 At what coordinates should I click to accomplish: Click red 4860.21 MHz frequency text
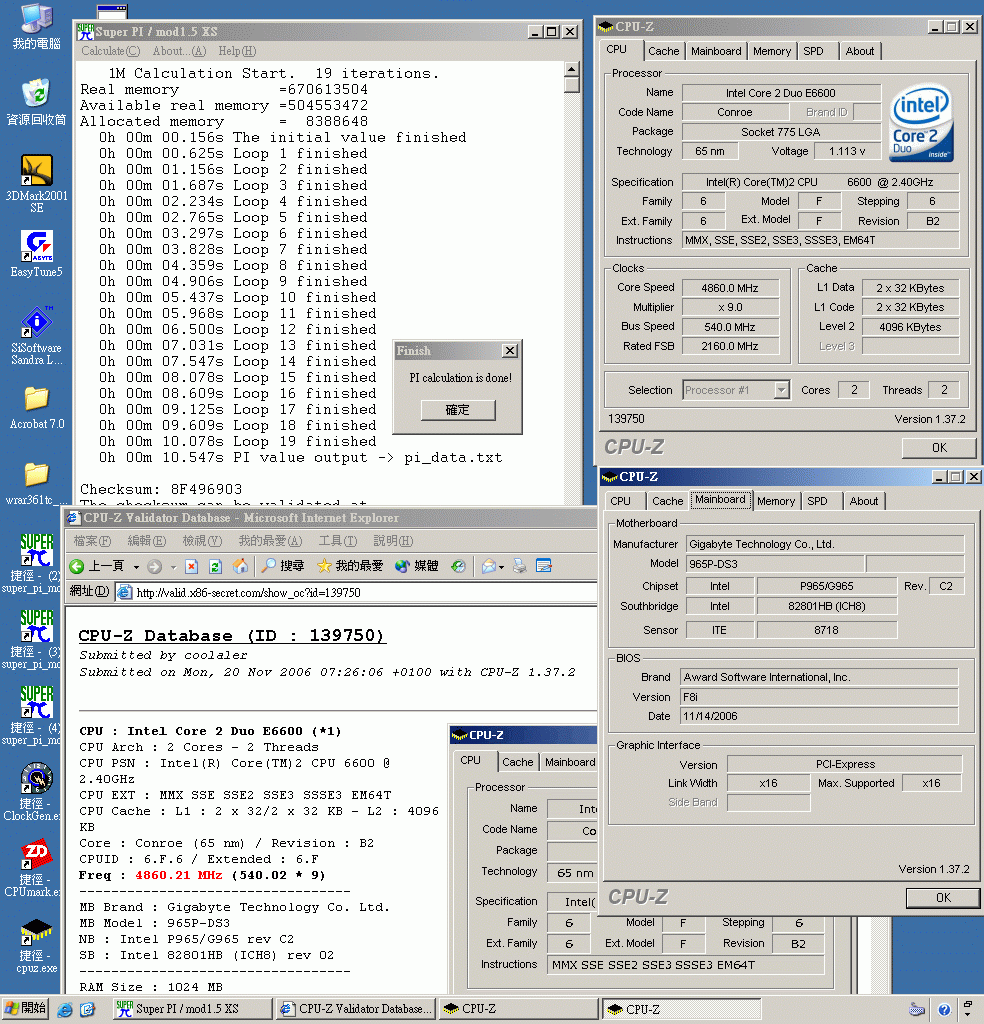(x=178, y=875)
